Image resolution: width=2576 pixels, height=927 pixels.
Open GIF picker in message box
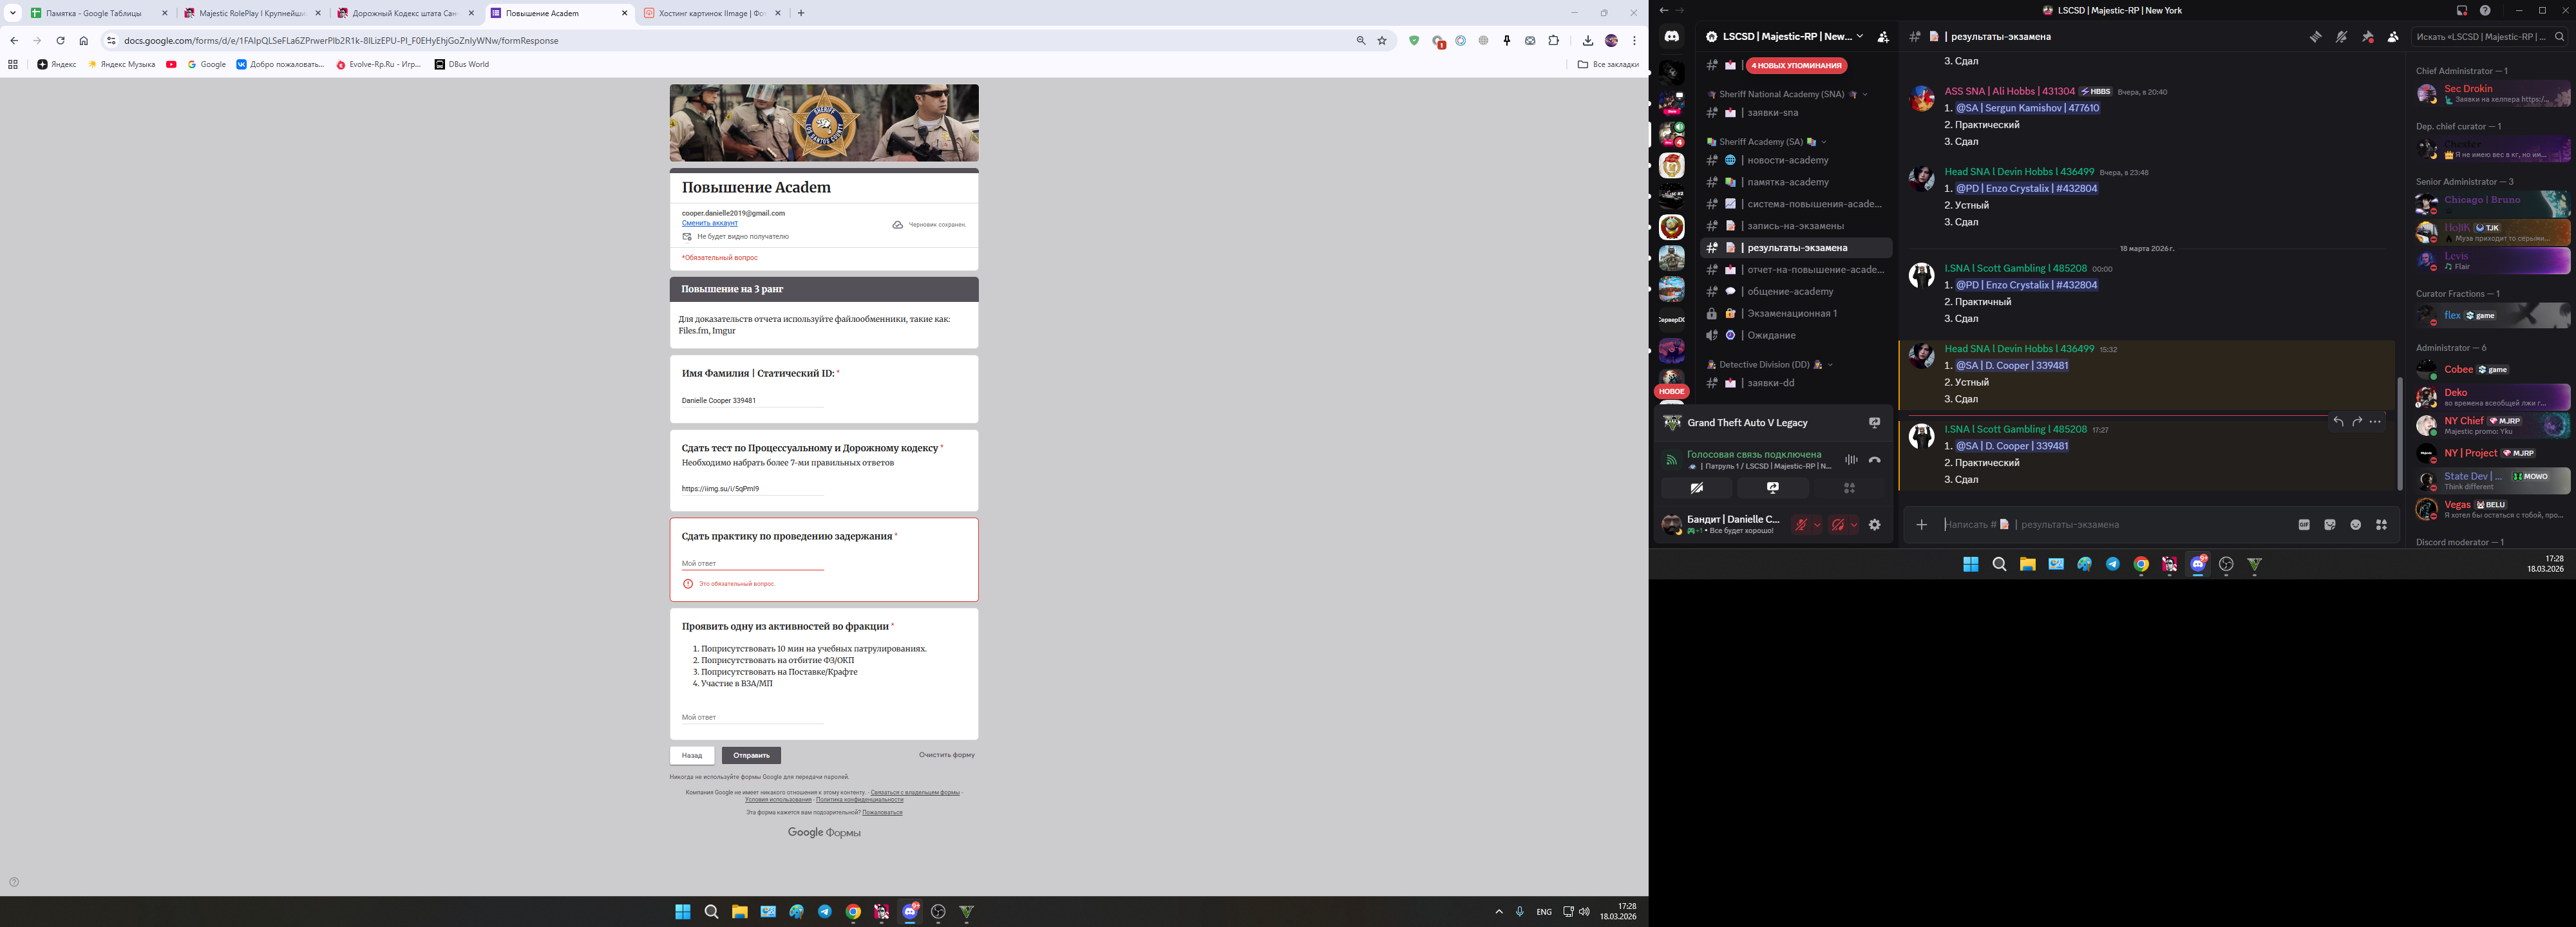(x=2304, y=525)
